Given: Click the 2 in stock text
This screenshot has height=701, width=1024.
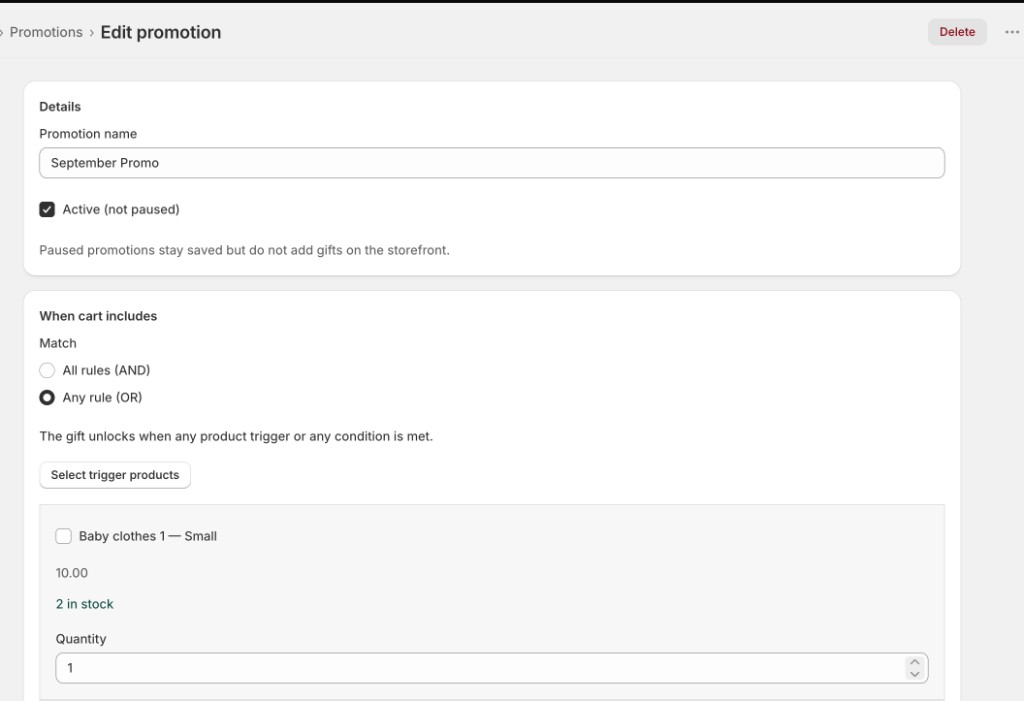Looking at the screenshot, I should click(84, 604).
